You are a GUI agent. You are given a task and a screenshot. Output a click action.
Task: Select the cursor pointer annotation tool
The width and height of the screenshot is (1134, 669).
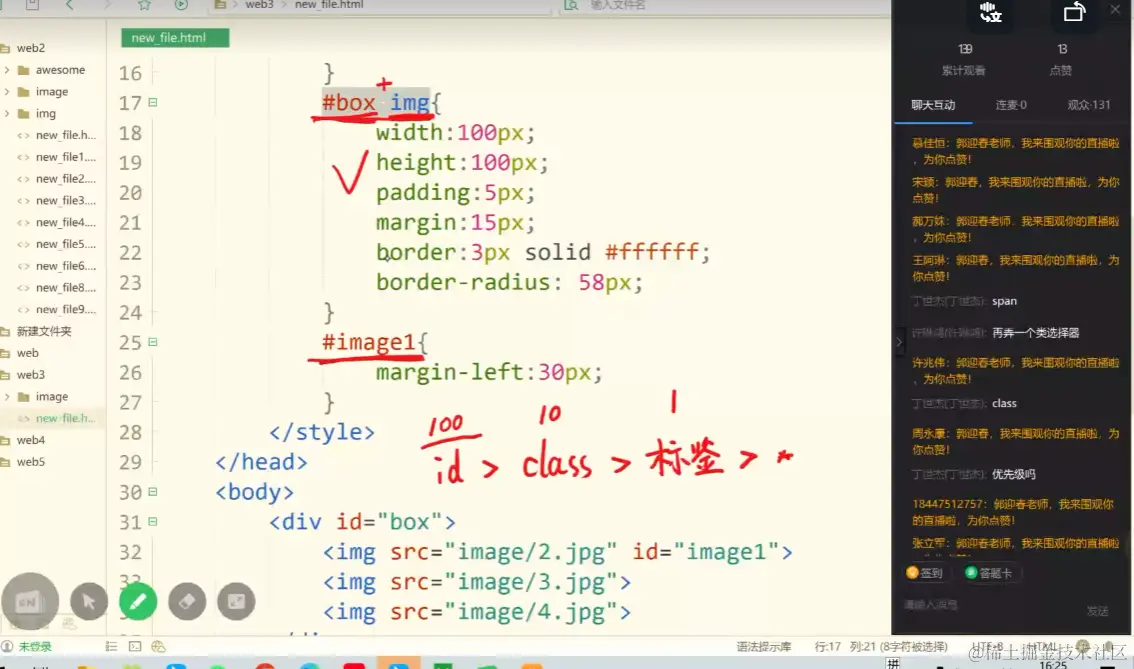click(x=89, y=601)
